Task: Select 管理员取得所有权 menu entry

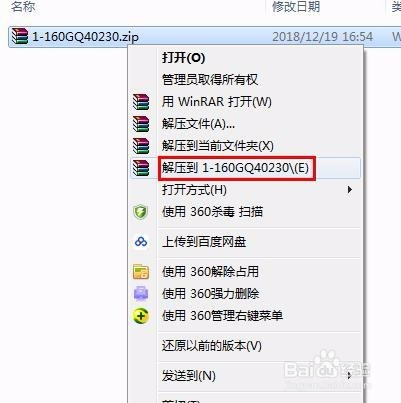Action: tap(210, 80)
